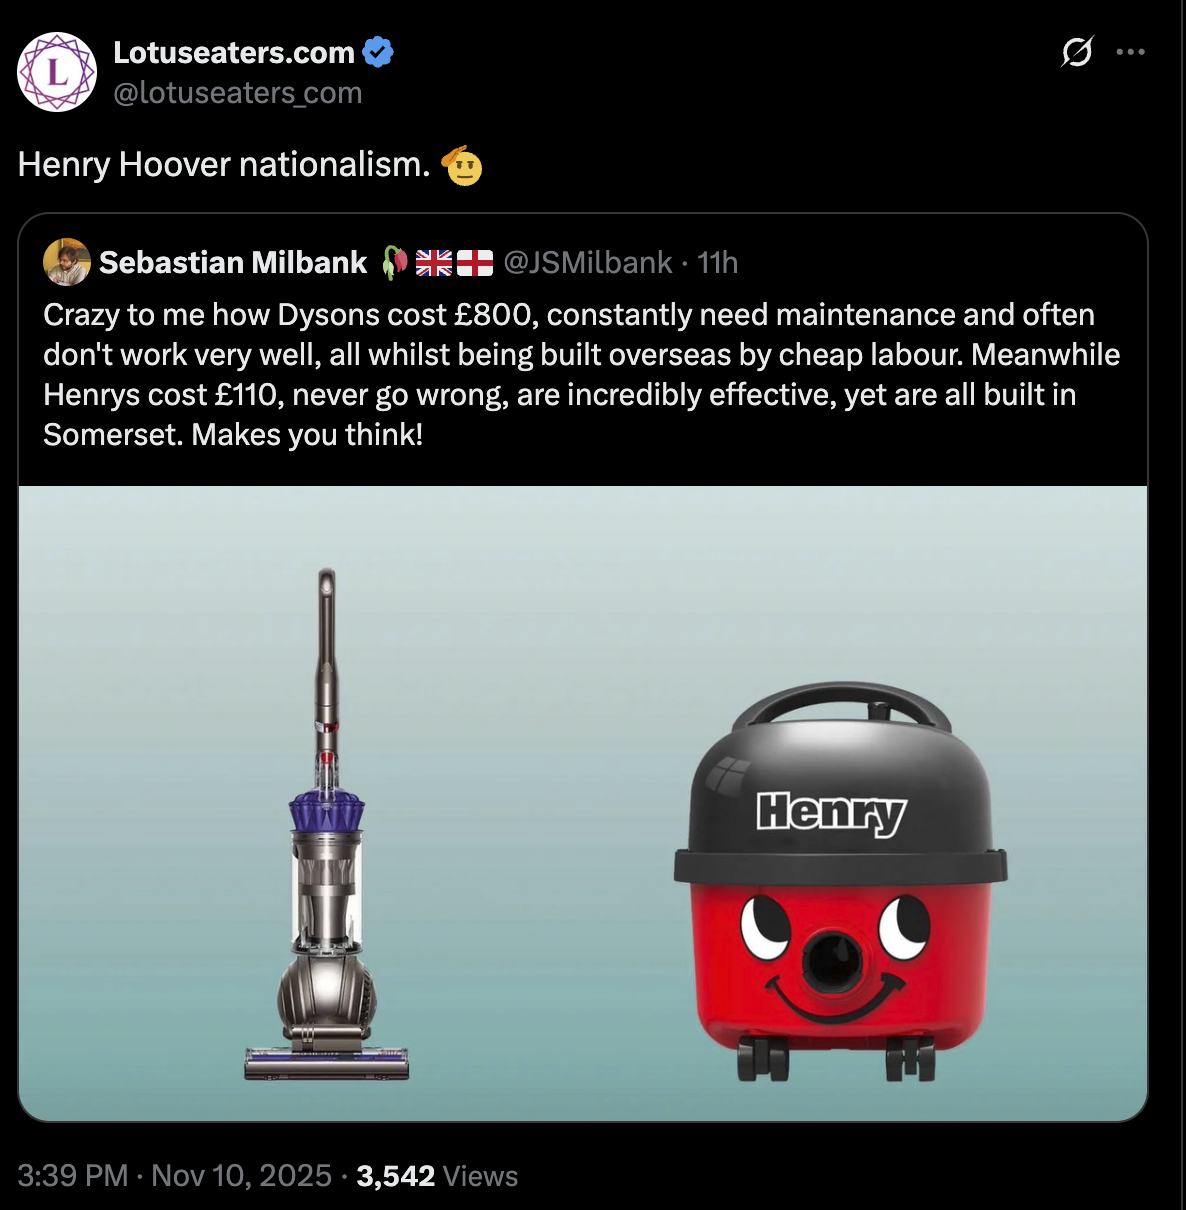Select the "Henry Hoover nationalism." post text
Screen dimensions: 1186x1210
[224, 164]
